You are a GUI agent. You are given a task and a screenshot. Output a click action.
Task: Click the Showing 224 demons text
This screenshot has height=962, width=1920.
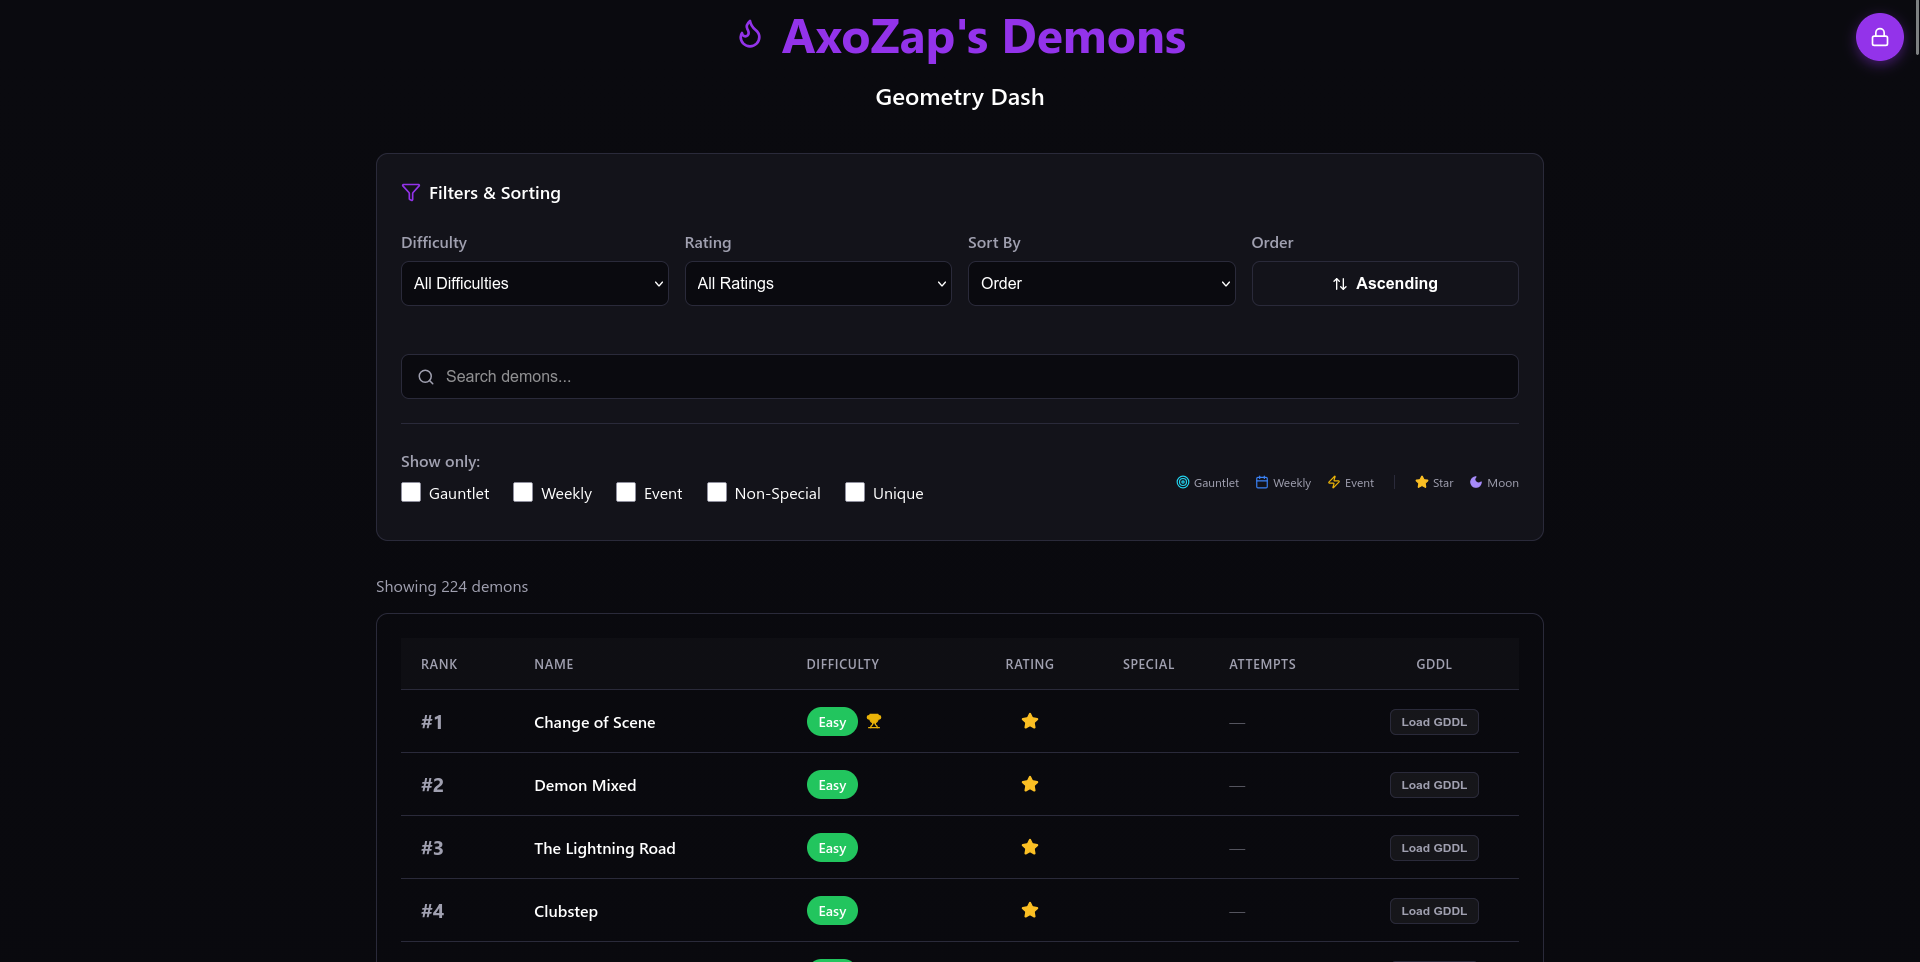click(x=452, y=587)
